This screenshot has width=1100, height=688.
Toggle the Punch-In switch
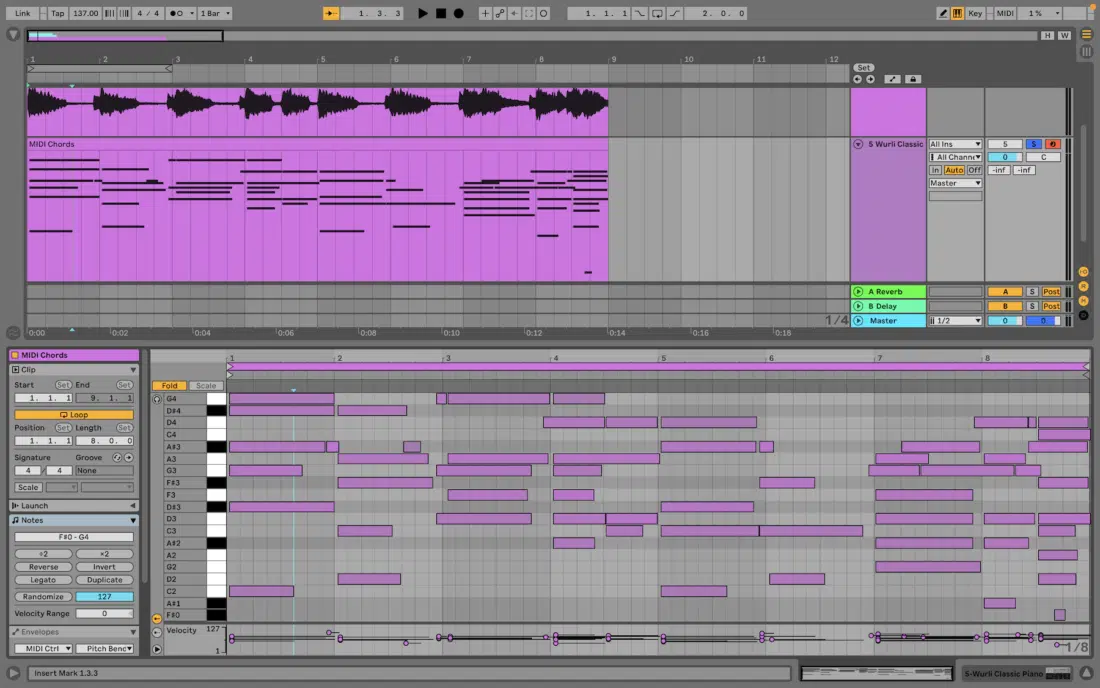coord(640,13)
